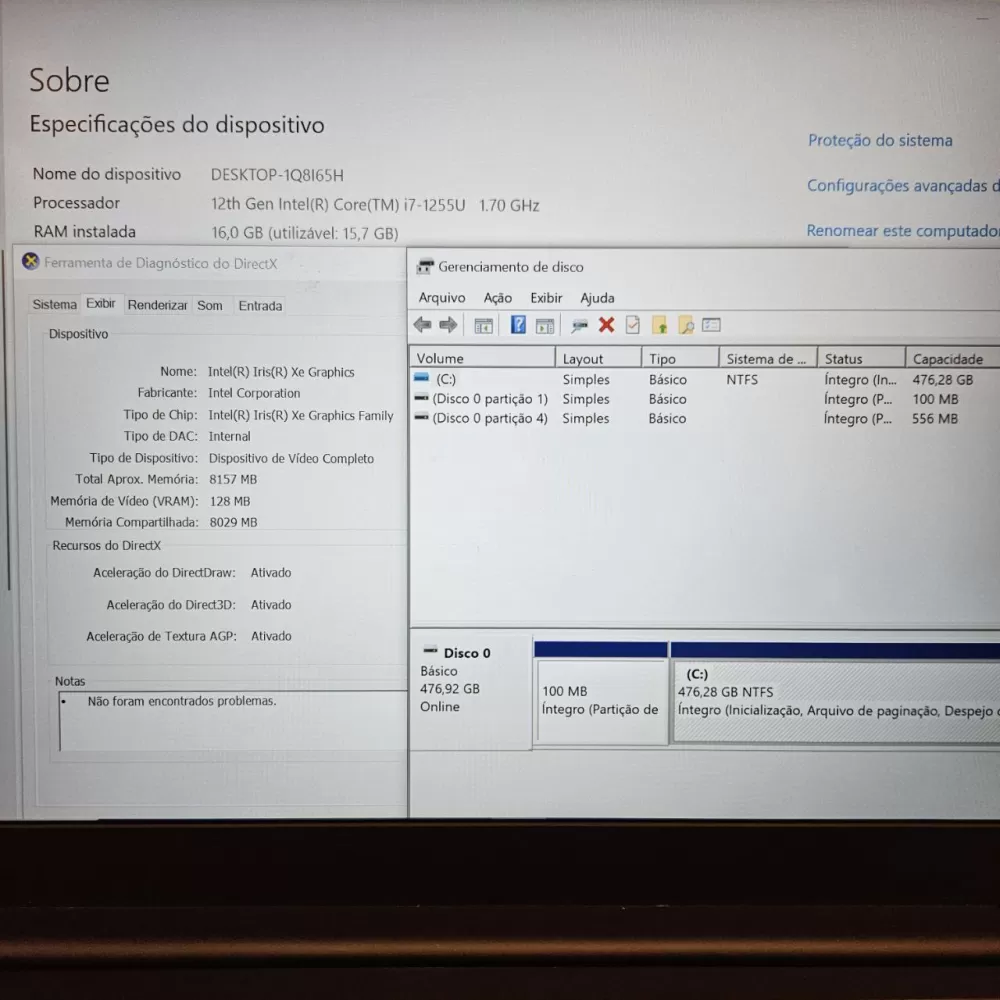The height and width of the screenshot is (1000, 1000).
Task: Click the checklist settings icon ending the toolbar
Action: [x=711, y=325]
